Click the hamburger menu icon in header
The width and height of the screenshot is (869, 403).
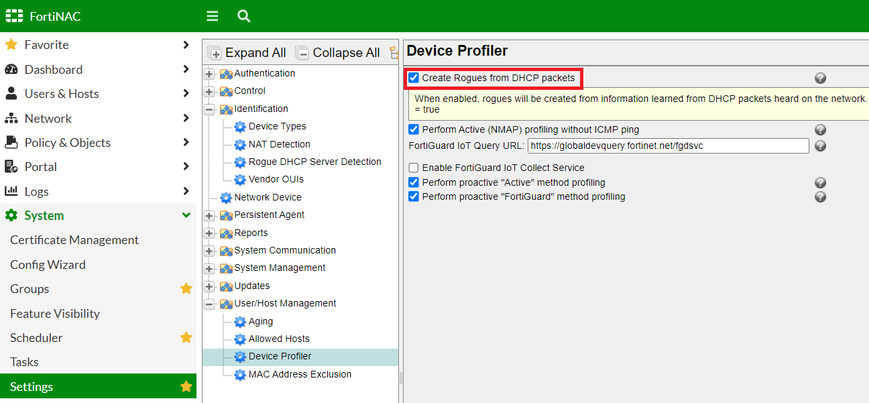pyautogui.click(x=212, y=16)
